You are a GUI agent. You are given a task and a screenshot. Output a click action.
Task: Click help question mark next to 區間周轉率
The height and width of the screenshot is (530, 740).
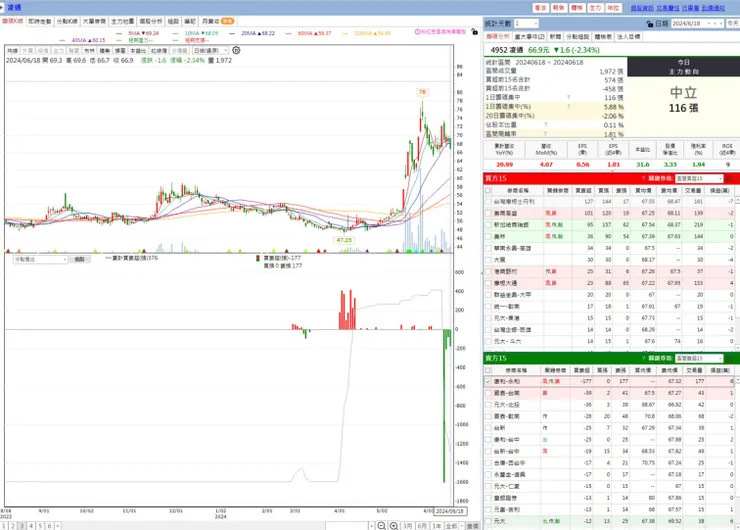coord(546,134)
